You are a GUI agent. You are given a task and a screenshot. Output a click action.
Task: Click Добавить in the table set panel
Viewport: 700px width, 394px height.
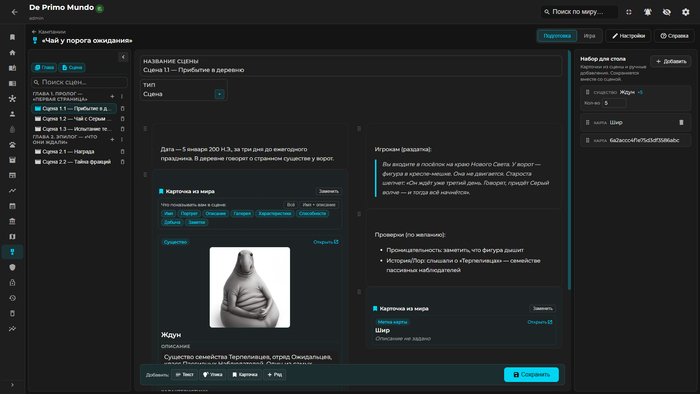pyautogui.click(x=671, y=61)
